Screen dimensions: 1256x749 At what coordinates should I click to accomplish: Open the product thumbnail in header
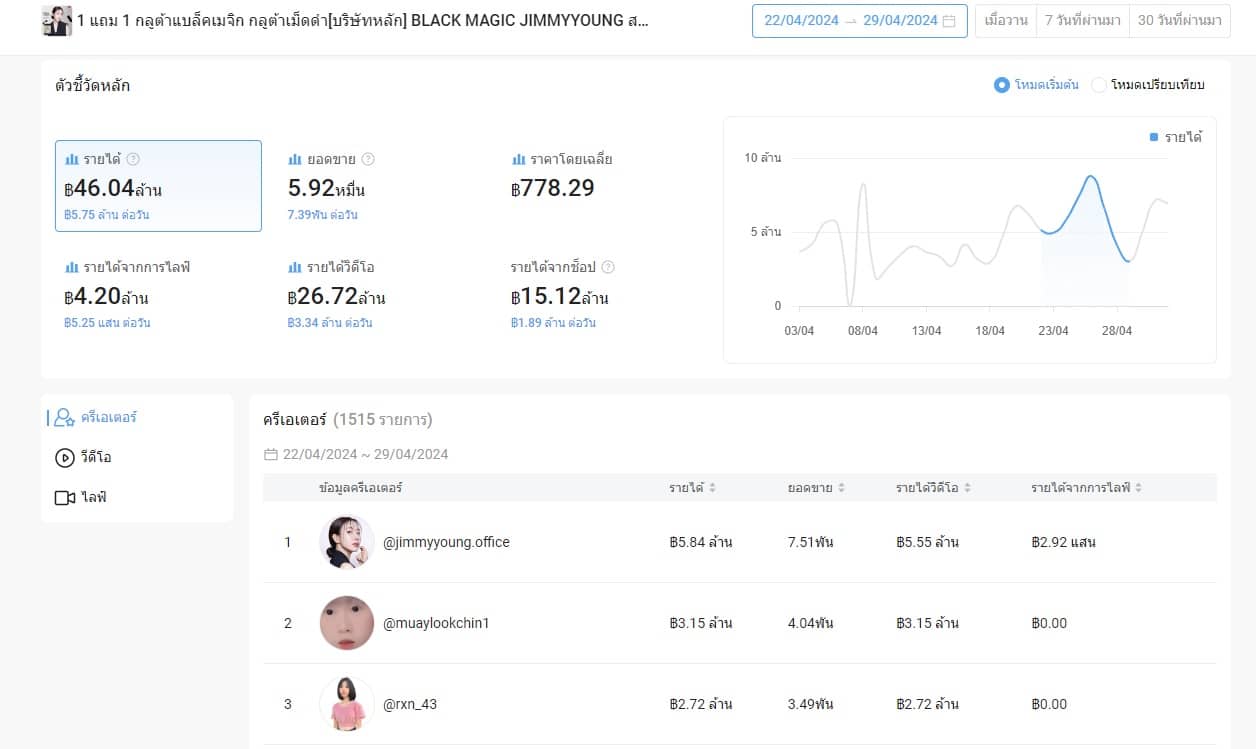pyautogui.click(x=56, y=20)
